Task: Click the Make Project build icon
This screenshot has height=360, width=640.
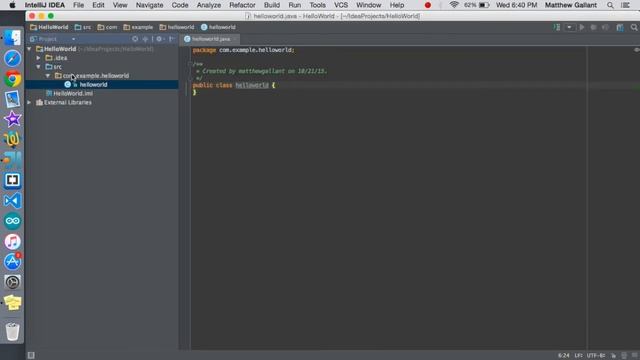Action: click(x=557, y=27)
